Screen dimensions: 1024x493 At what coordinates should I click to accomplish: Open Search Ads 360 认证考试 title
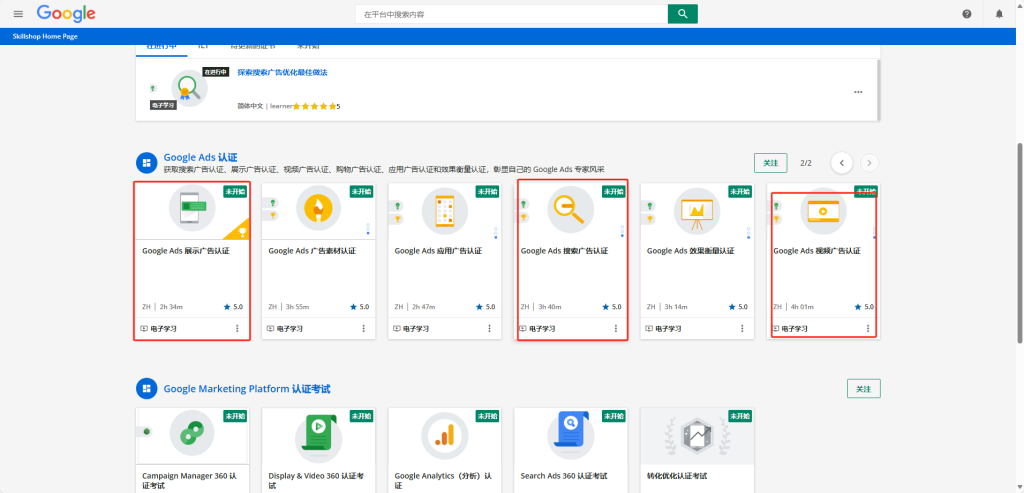tap(564, 476)
